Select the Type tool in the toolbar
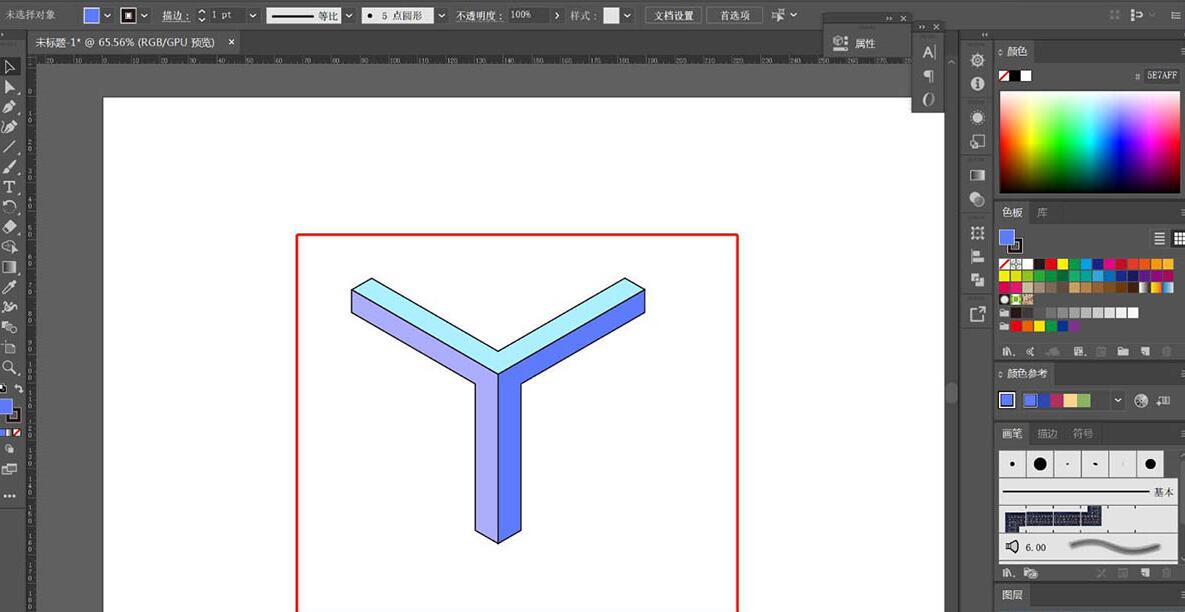The width and height of the screenshot is (1185, 612). tap(10, 187)
